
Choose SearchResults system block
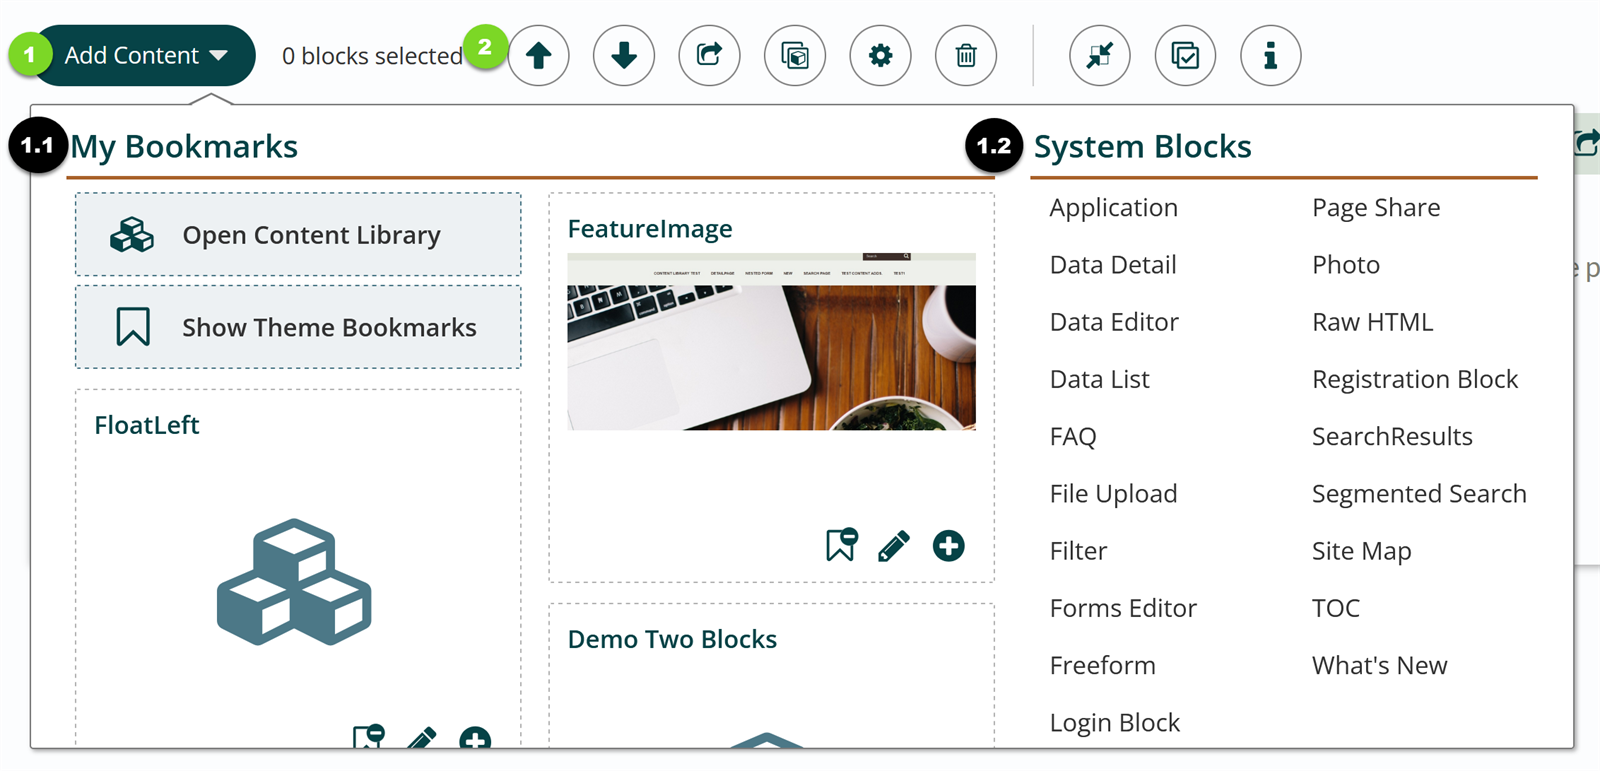pos(1392,437)
